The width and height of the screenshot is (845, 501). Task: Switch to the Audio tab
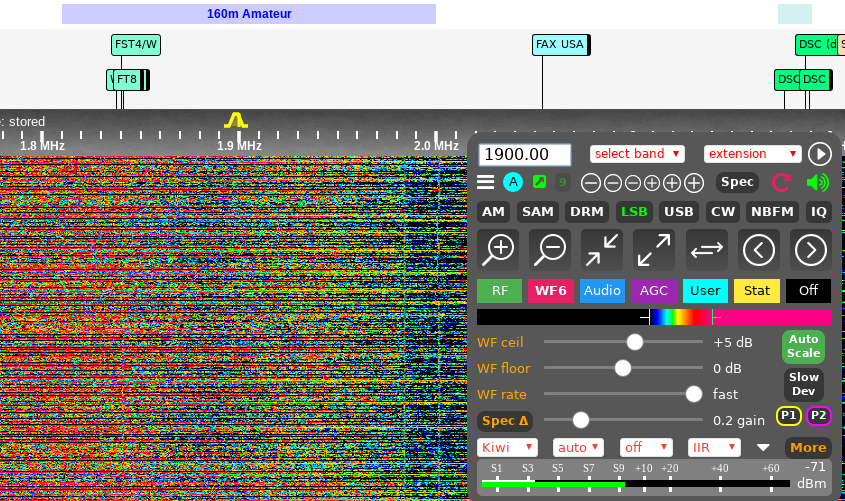point(602,291)
